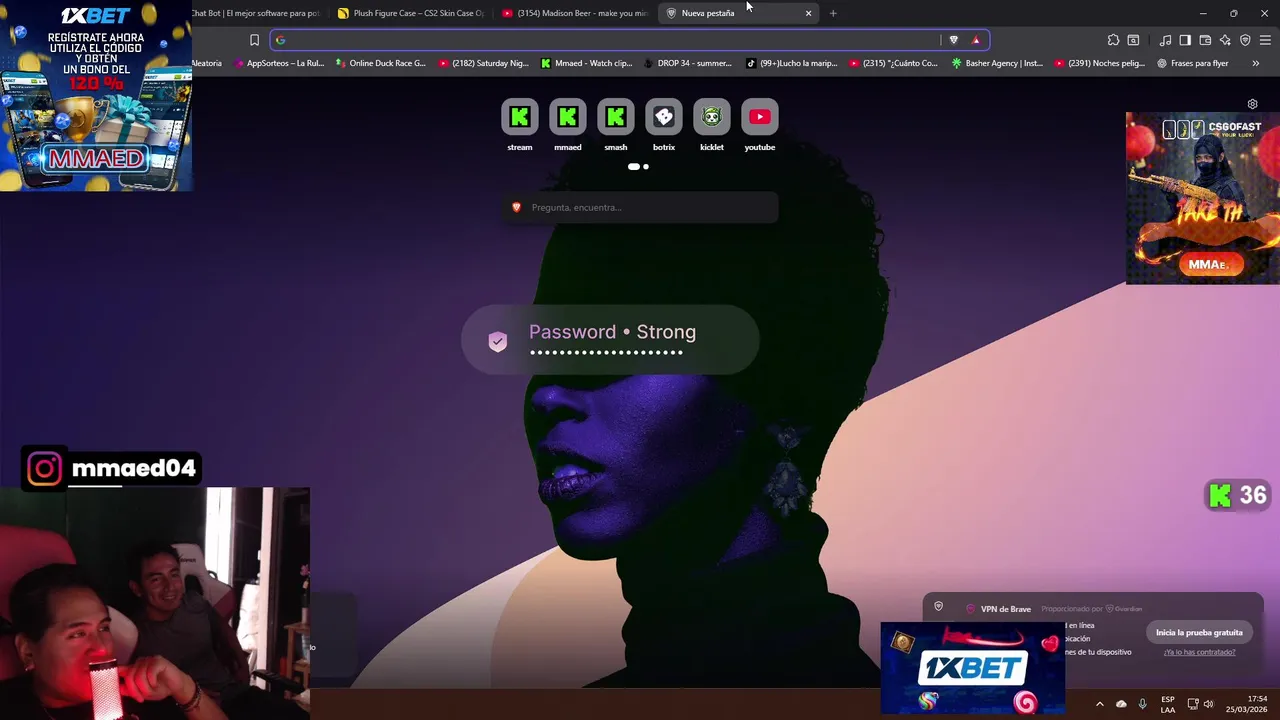Screen dimensions: 1280x720
Task: Open the Brave Wallet toolbar icon
Action: (1205, 40)
